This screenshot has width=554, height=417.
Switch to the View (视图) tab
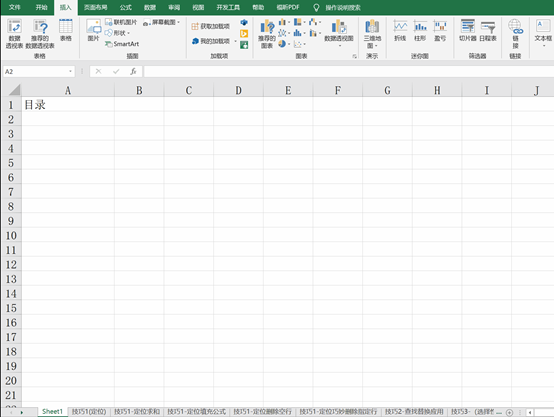pyautogui.click(x=198, y=7)
